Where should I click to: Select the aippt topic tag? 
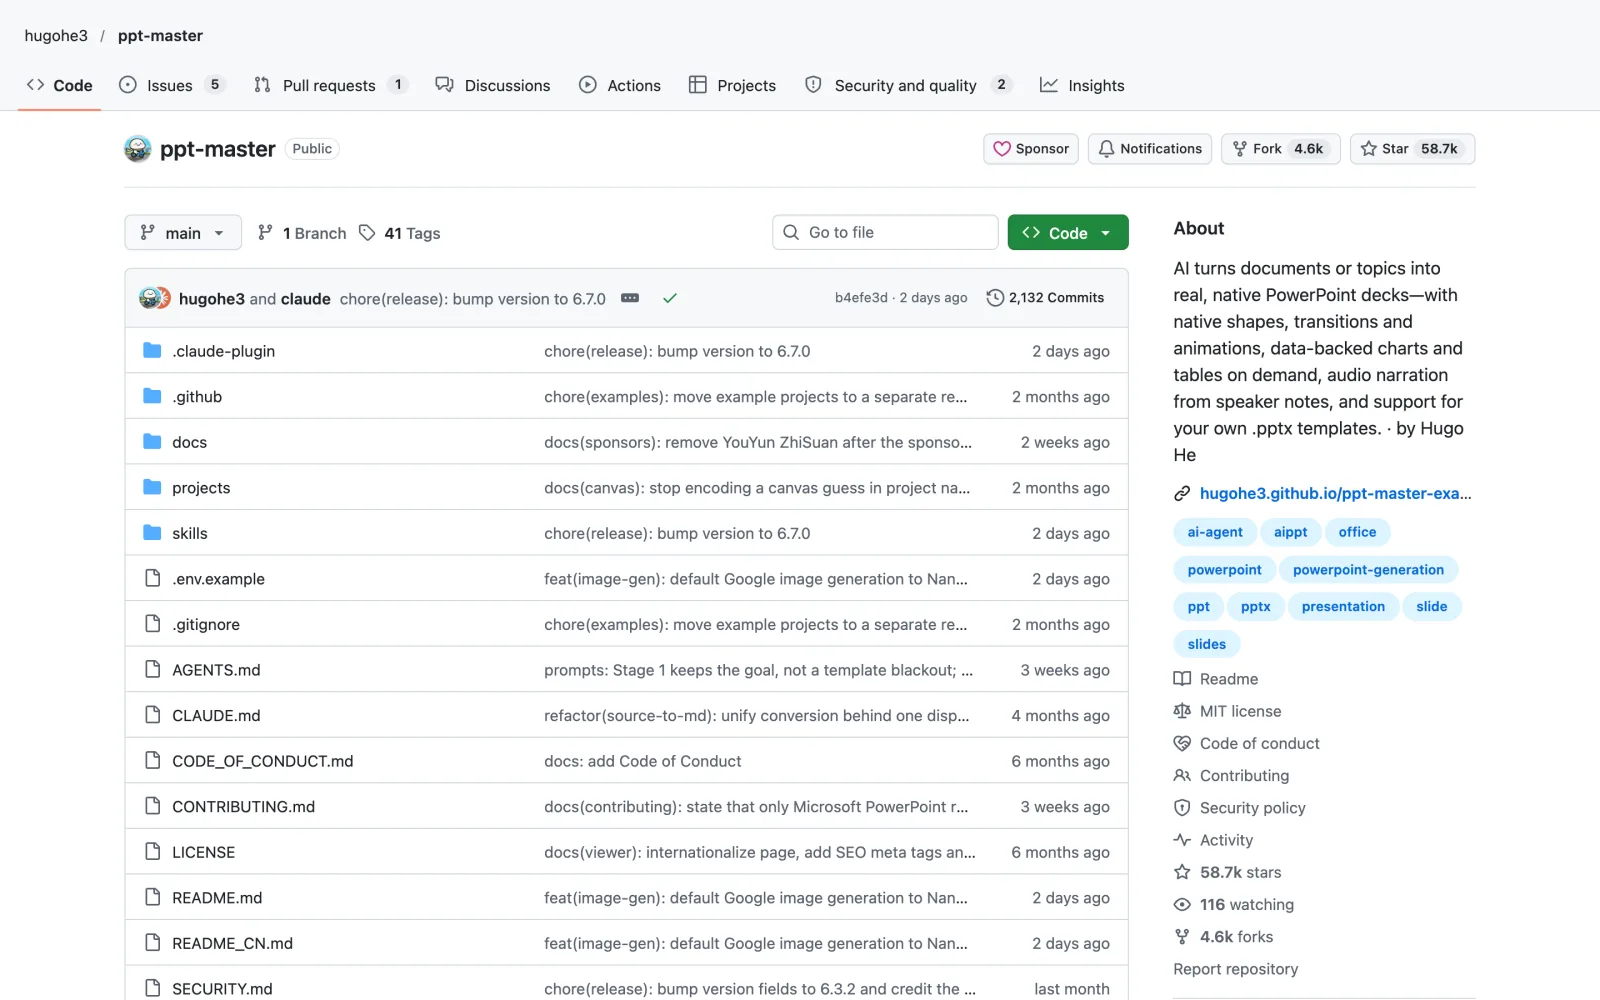point(1290,532)
